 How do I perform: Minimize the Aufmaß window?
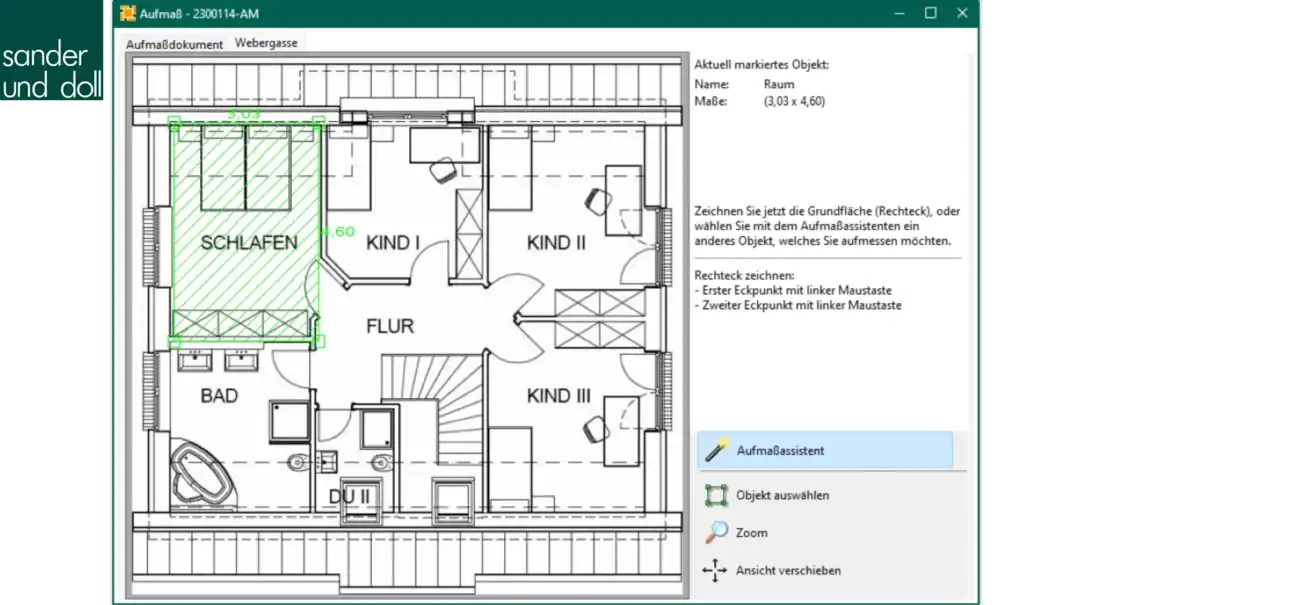(x=898, y=13)
